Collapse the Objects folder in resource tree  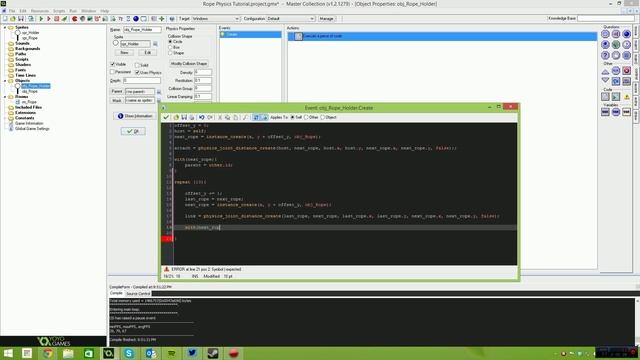[x=5, y=81]
